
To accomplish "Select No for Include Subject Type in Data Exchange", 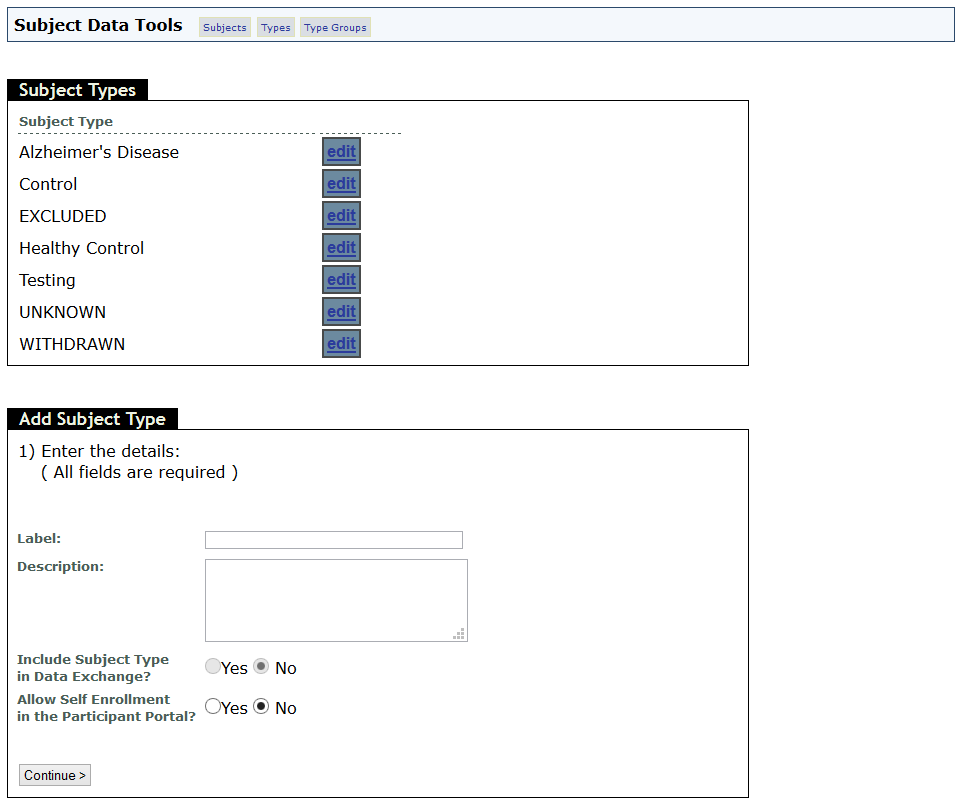I will click(261, 666).
